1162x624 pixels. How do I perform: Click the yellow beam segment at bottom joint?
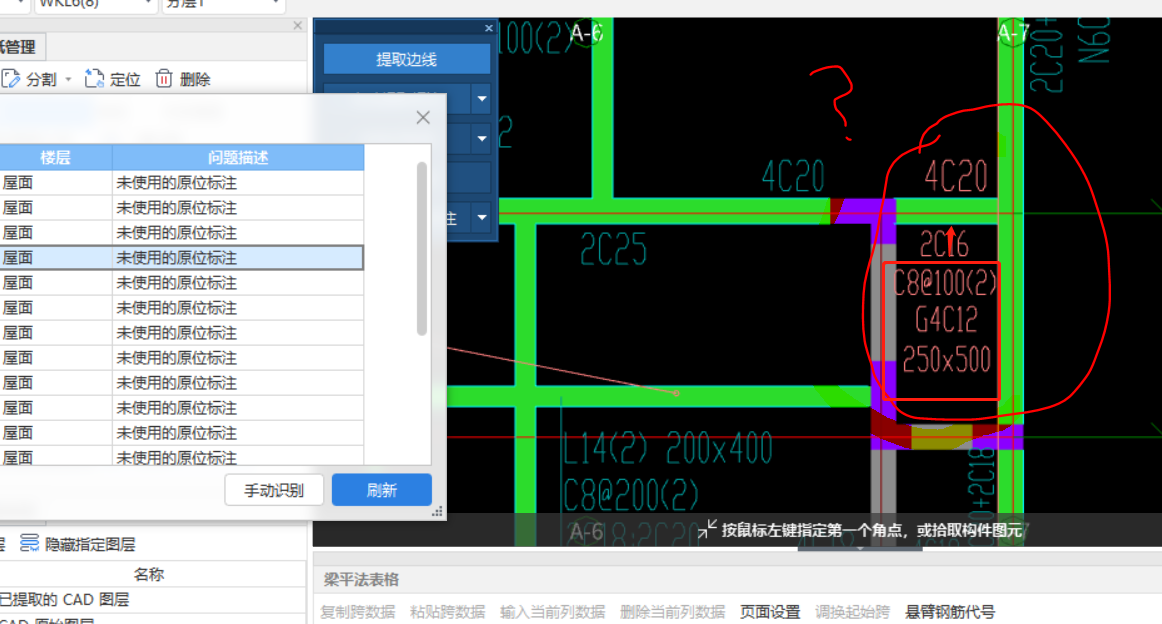point(941,437)
